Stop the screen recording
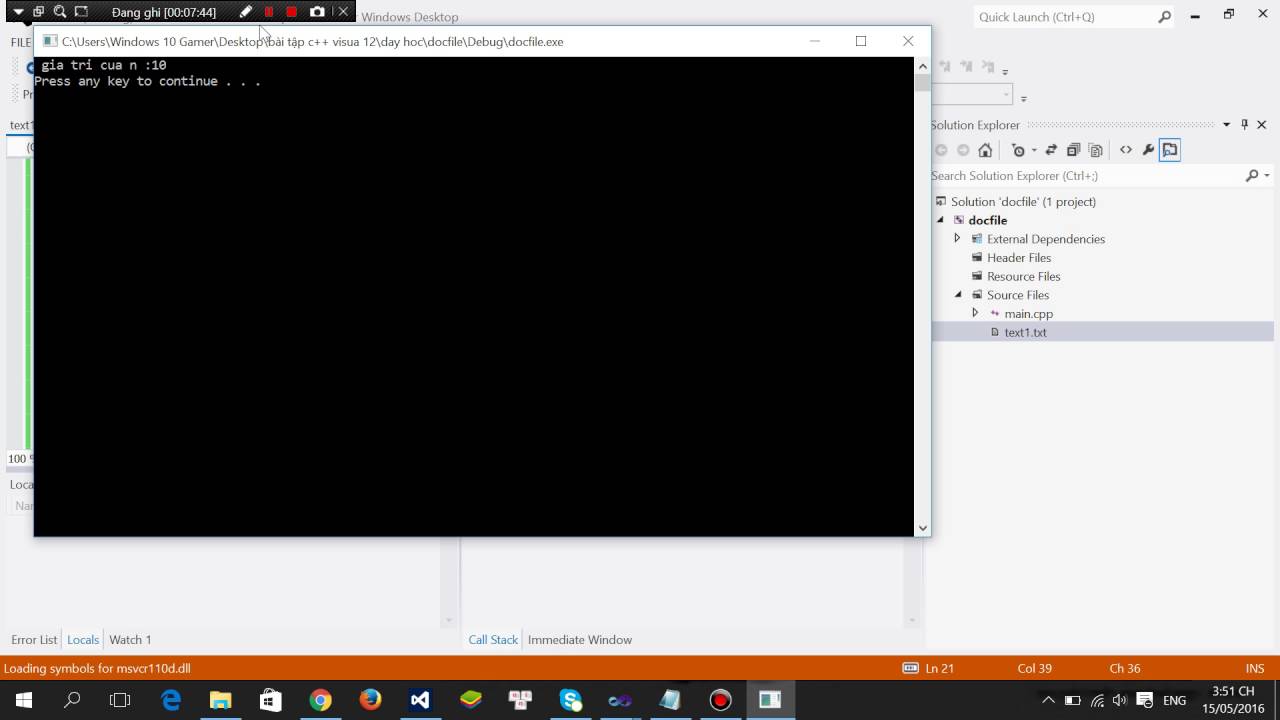This screenshot has height=720, width=1280. click(x=291, y=12)
